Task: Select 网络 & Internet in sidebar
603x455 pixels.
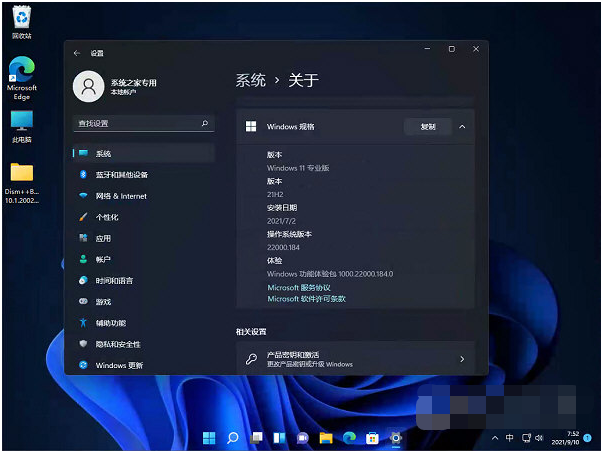Action: pos(121,196)
